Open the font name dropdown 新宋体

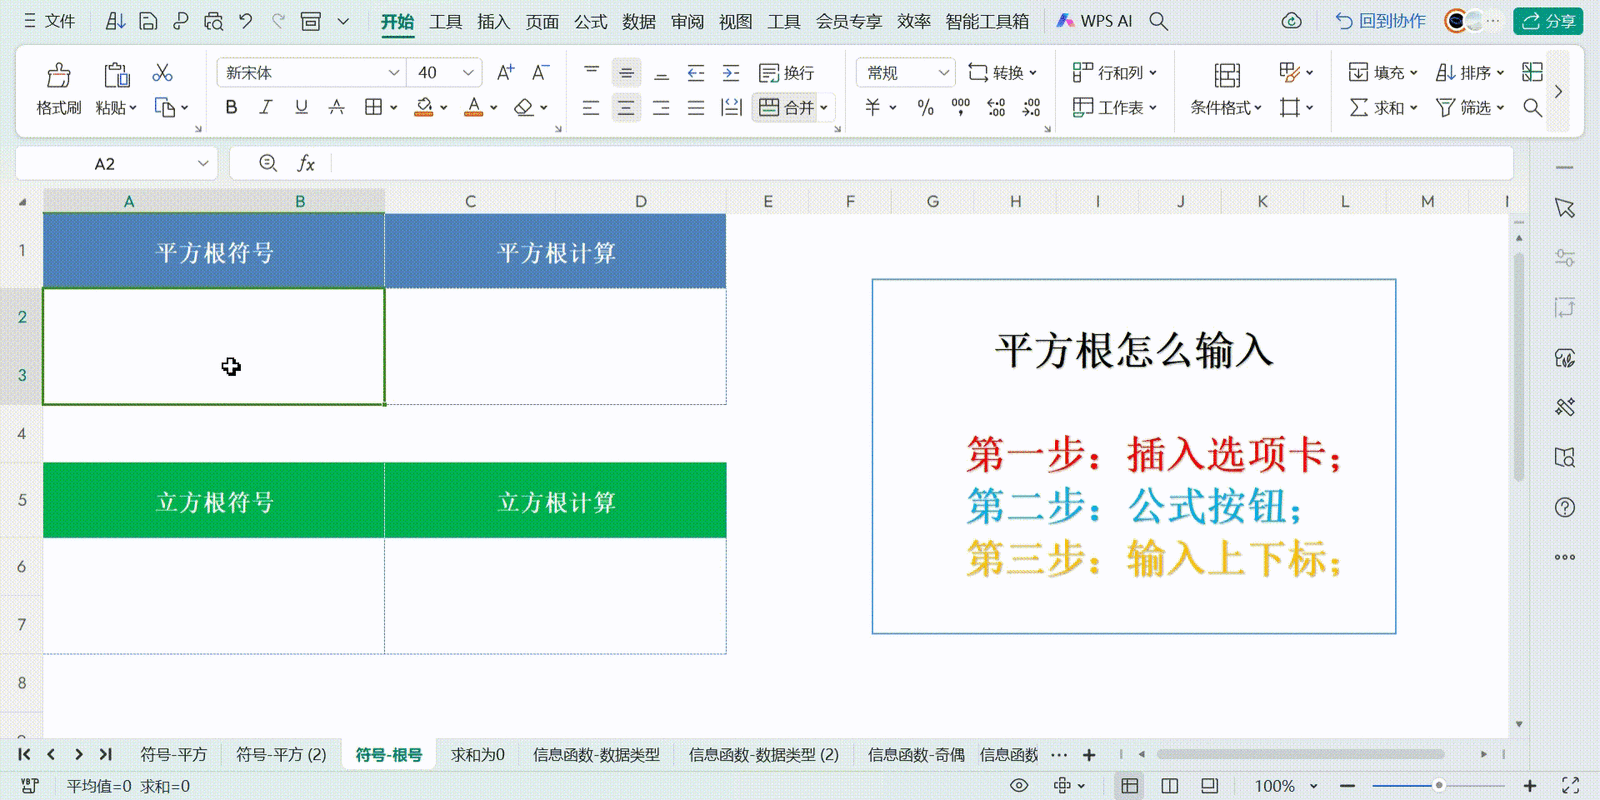point(394,73)
